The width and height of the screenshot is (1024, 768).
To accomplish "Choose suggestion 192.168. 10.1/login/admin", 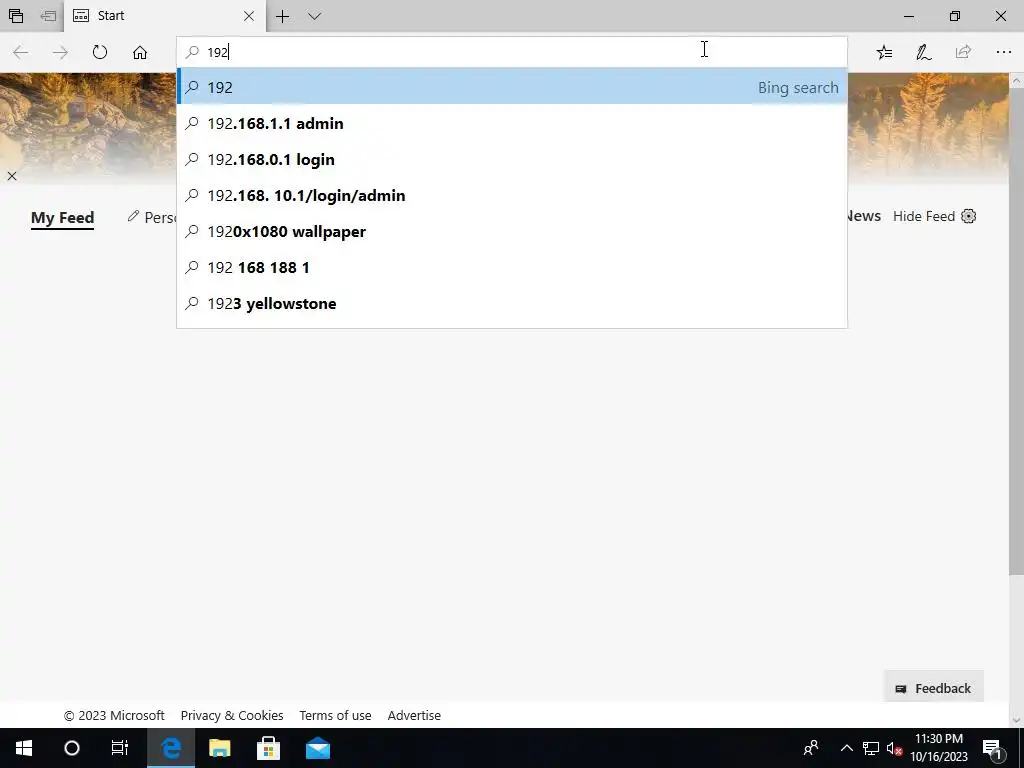I will [x=512, y=195].
